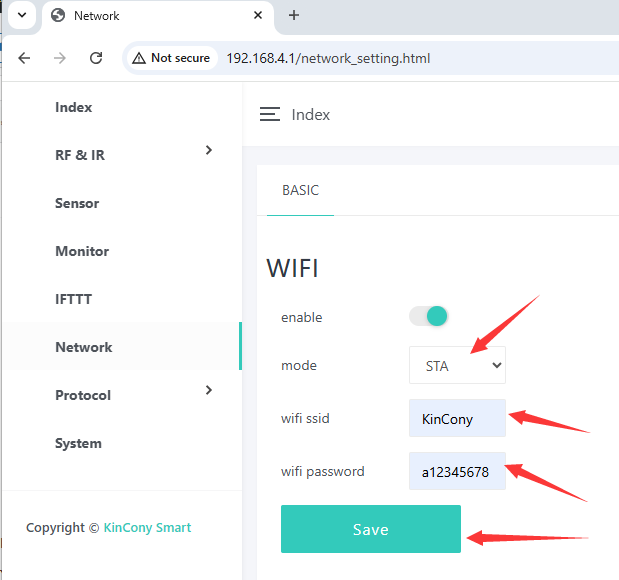Open the Sensor menu item

pos(77,203)
